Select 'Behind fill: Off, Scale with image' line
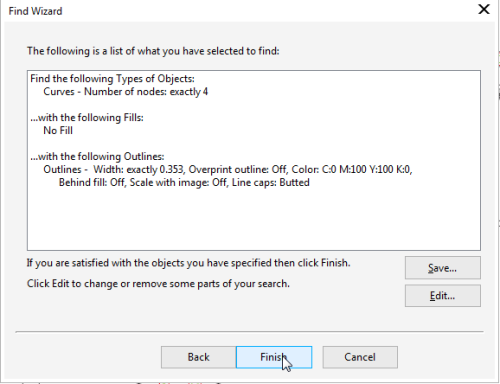500x384 pixels. (184, 183)
